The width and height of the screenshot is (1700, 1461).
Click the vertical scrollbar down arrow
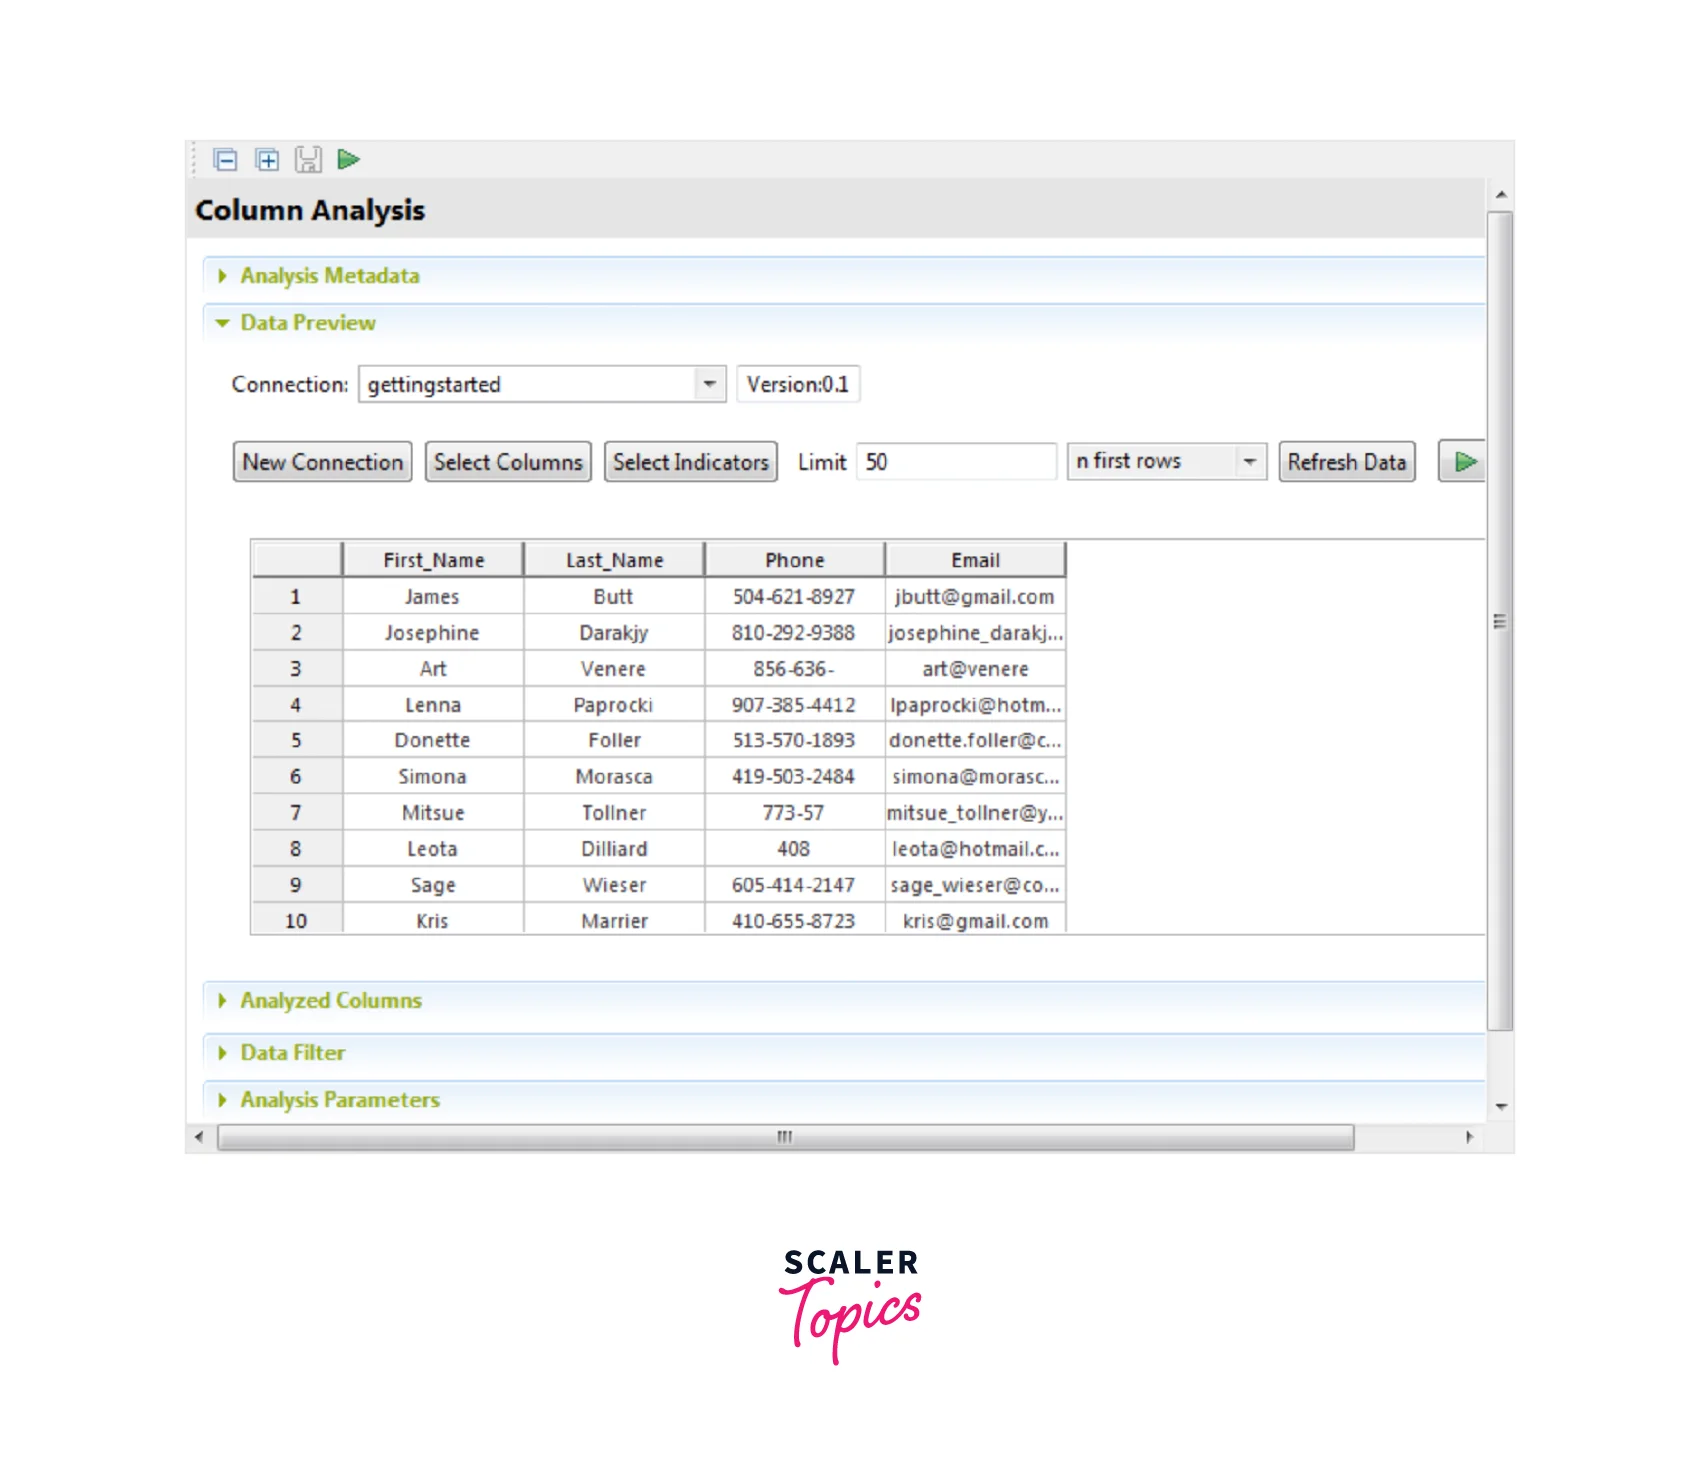point(1500,1107)
